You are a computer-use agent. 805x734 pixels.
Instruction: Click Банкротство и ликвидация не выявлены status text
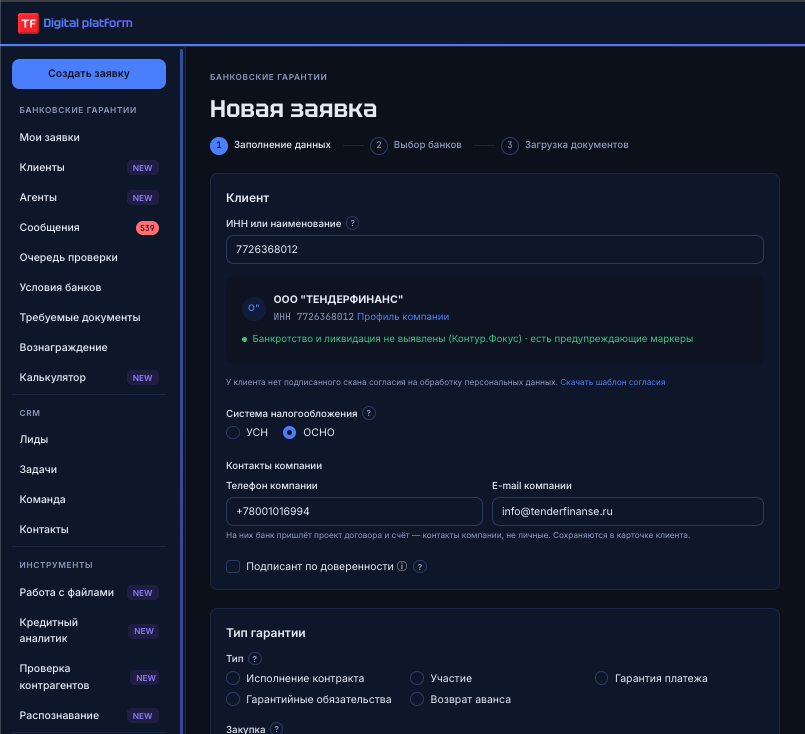tap(472, 339)
